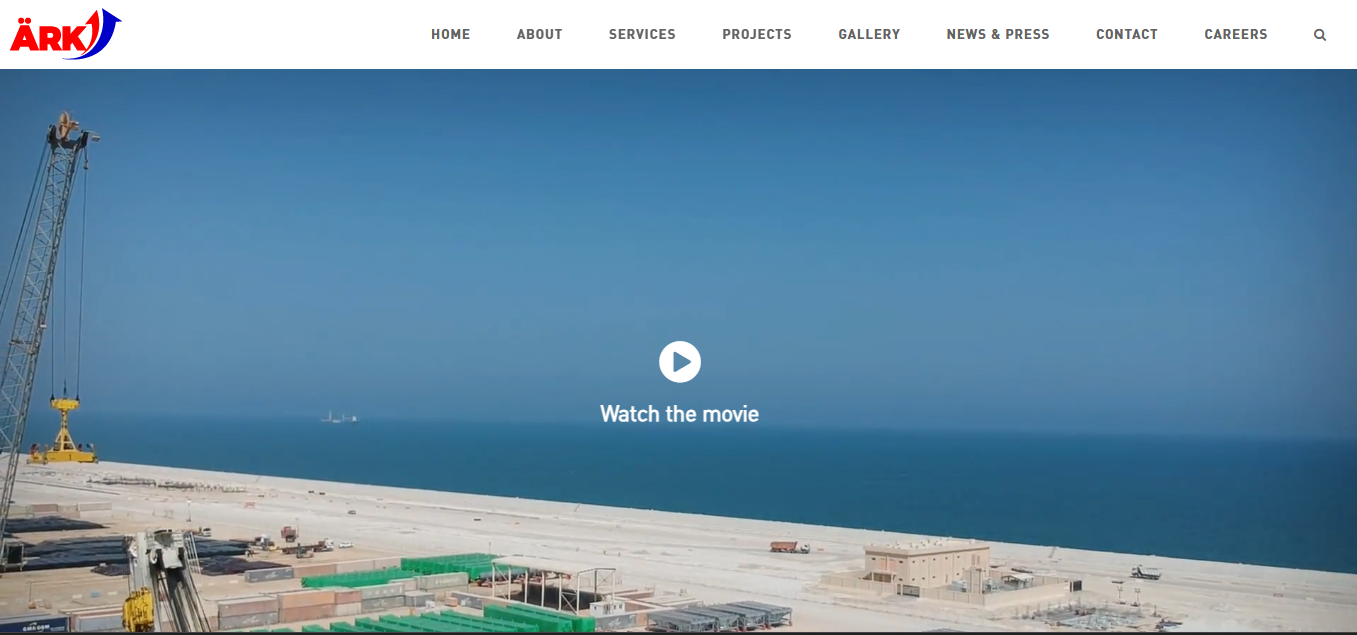
Task: Select SERVICES in the navigation bar
Action: [x=642, y=34]
